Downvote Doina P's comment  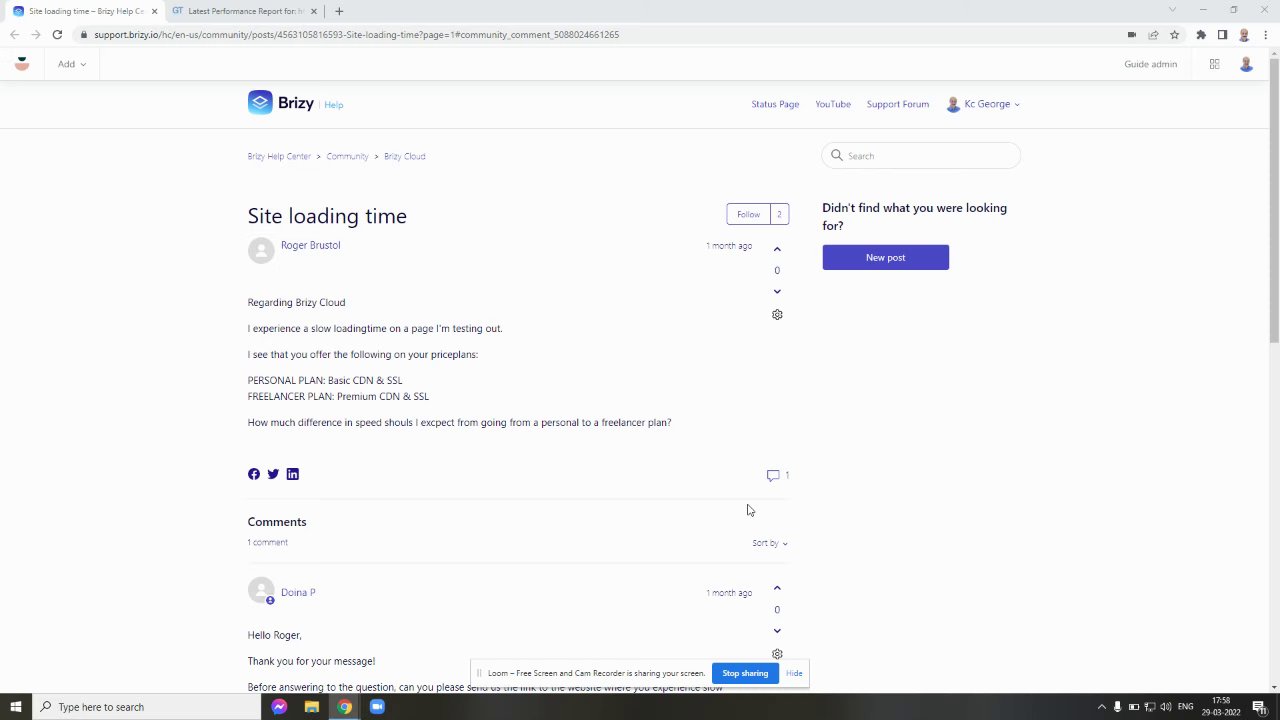click(x=777, y=631)
